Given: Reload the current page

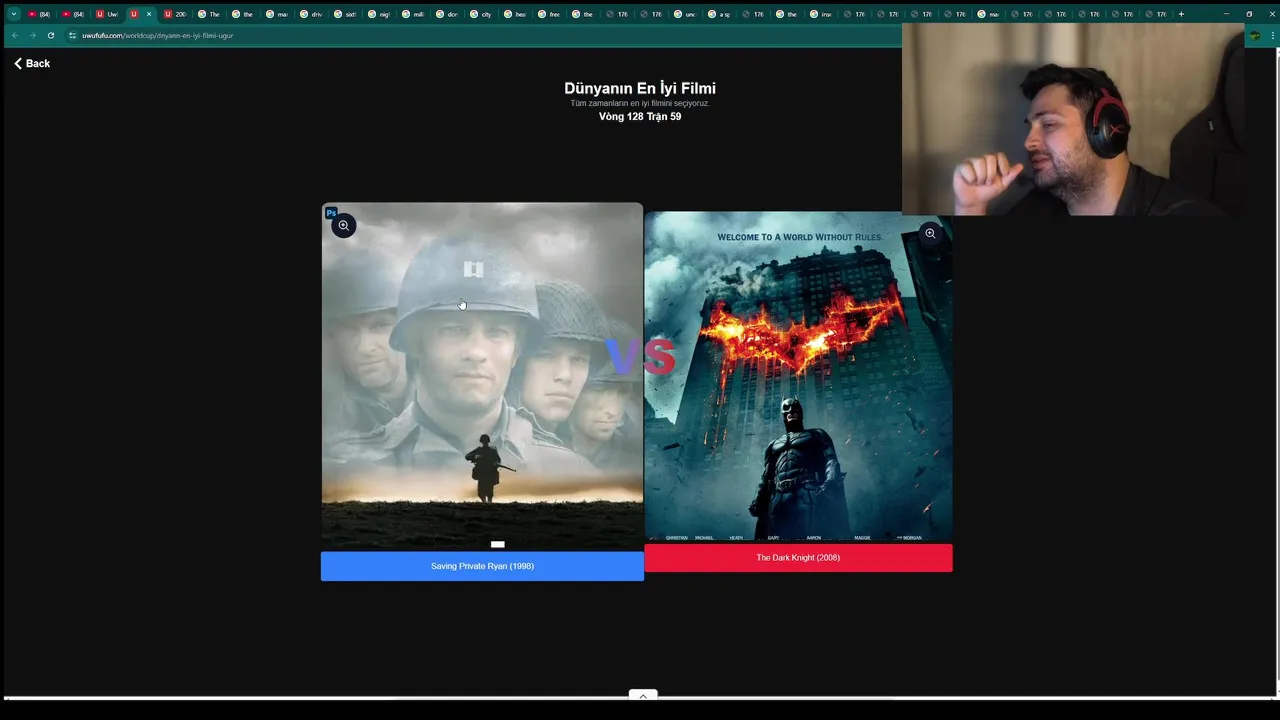Looking at the screenshot, I should tap(51, 35).
